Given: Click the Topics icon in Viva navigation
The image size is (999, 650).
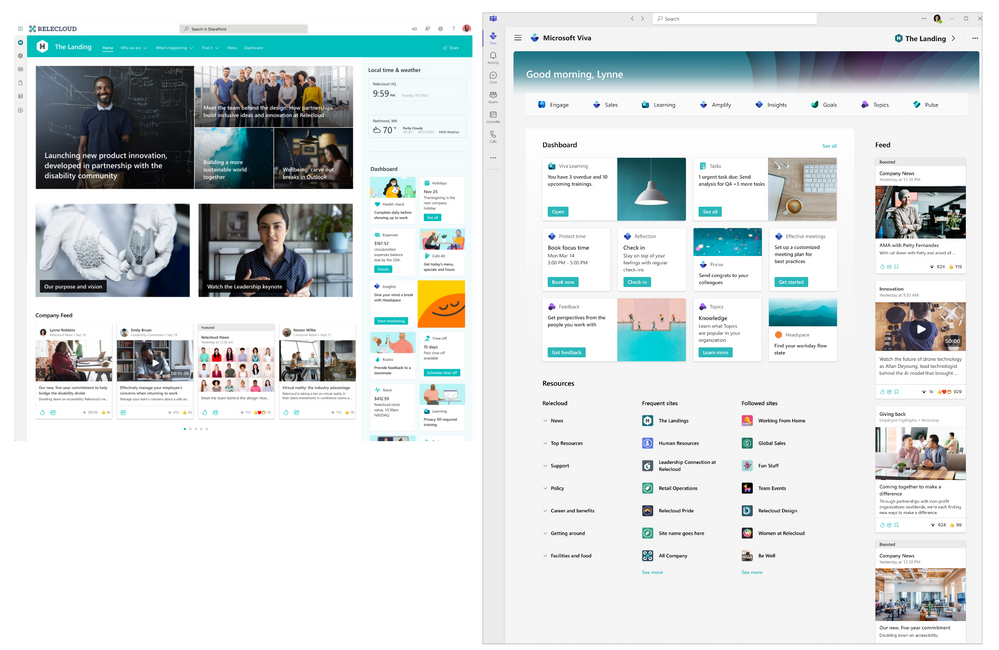Looking at the screenshot, I should [864, 105].
